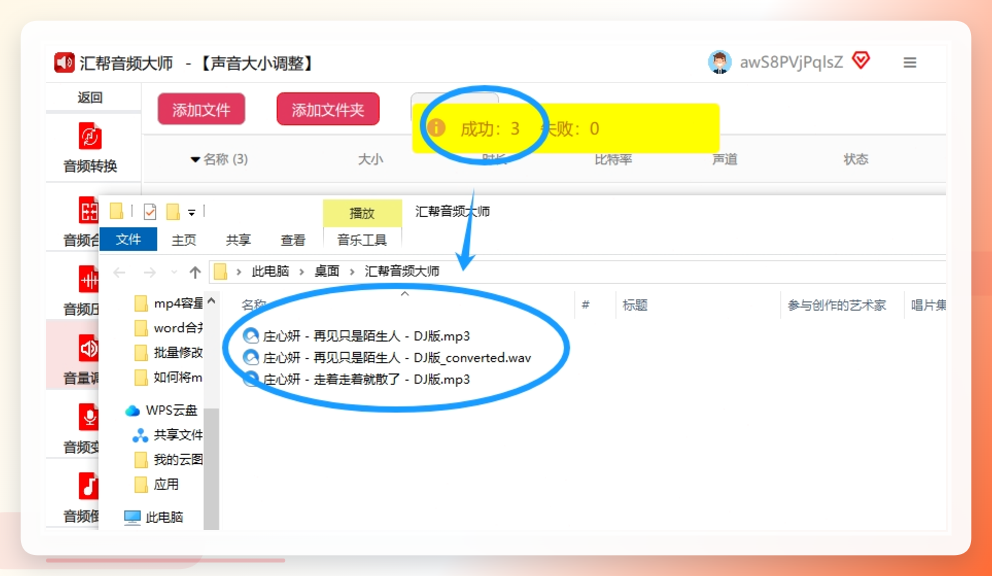Click icon of 再见只是陌生人 DJ版.mp3 file
The height and width of the screenshot is (576, 992).
(x=251, y=336)
